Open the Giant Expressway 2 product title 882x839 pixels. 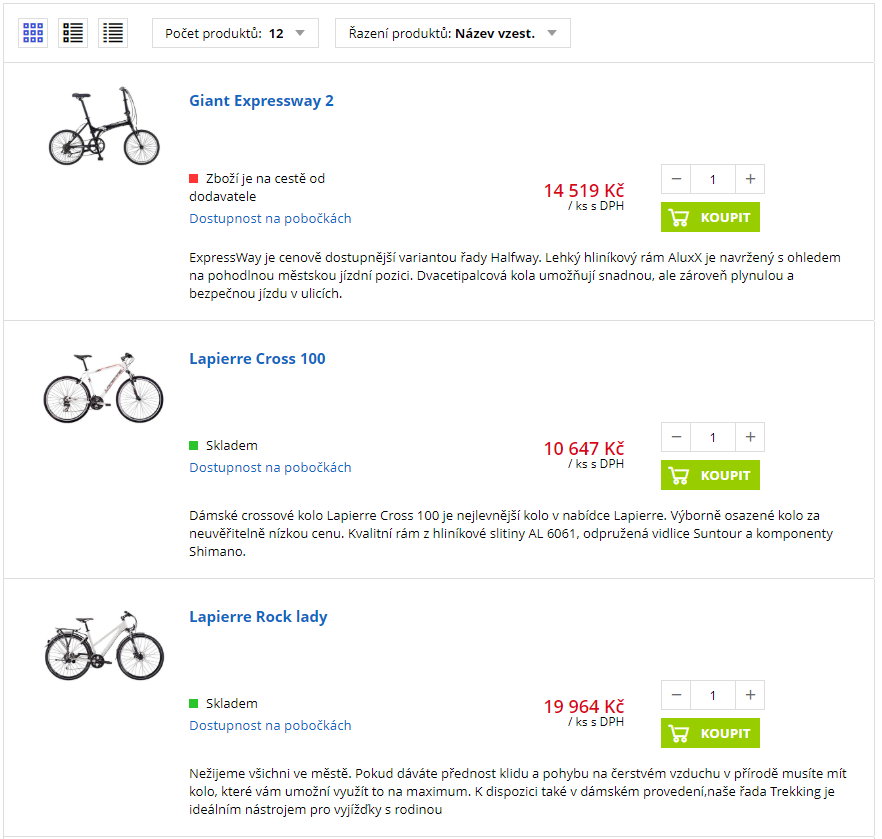pos(261,101)
